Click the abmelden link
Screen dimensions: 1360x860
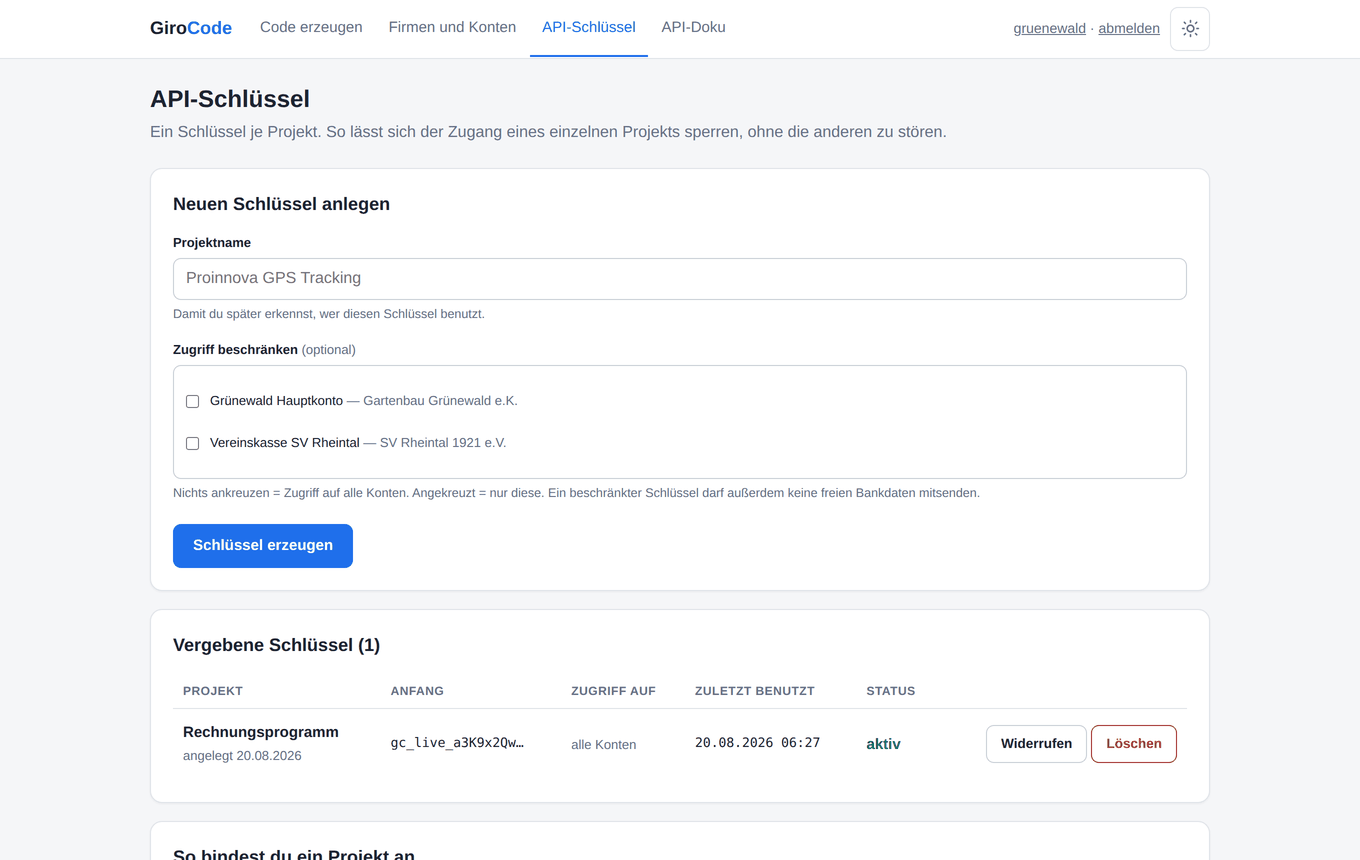pyautogui.click(x=1129, y=29)
